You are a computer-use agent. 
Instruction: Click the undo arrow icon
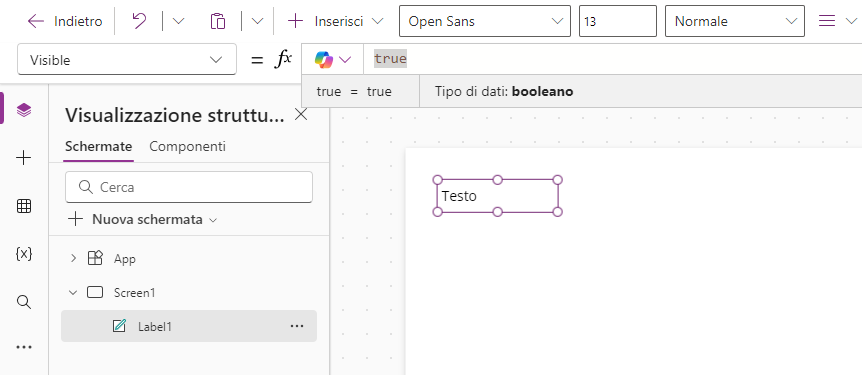[x=139, y=21]
